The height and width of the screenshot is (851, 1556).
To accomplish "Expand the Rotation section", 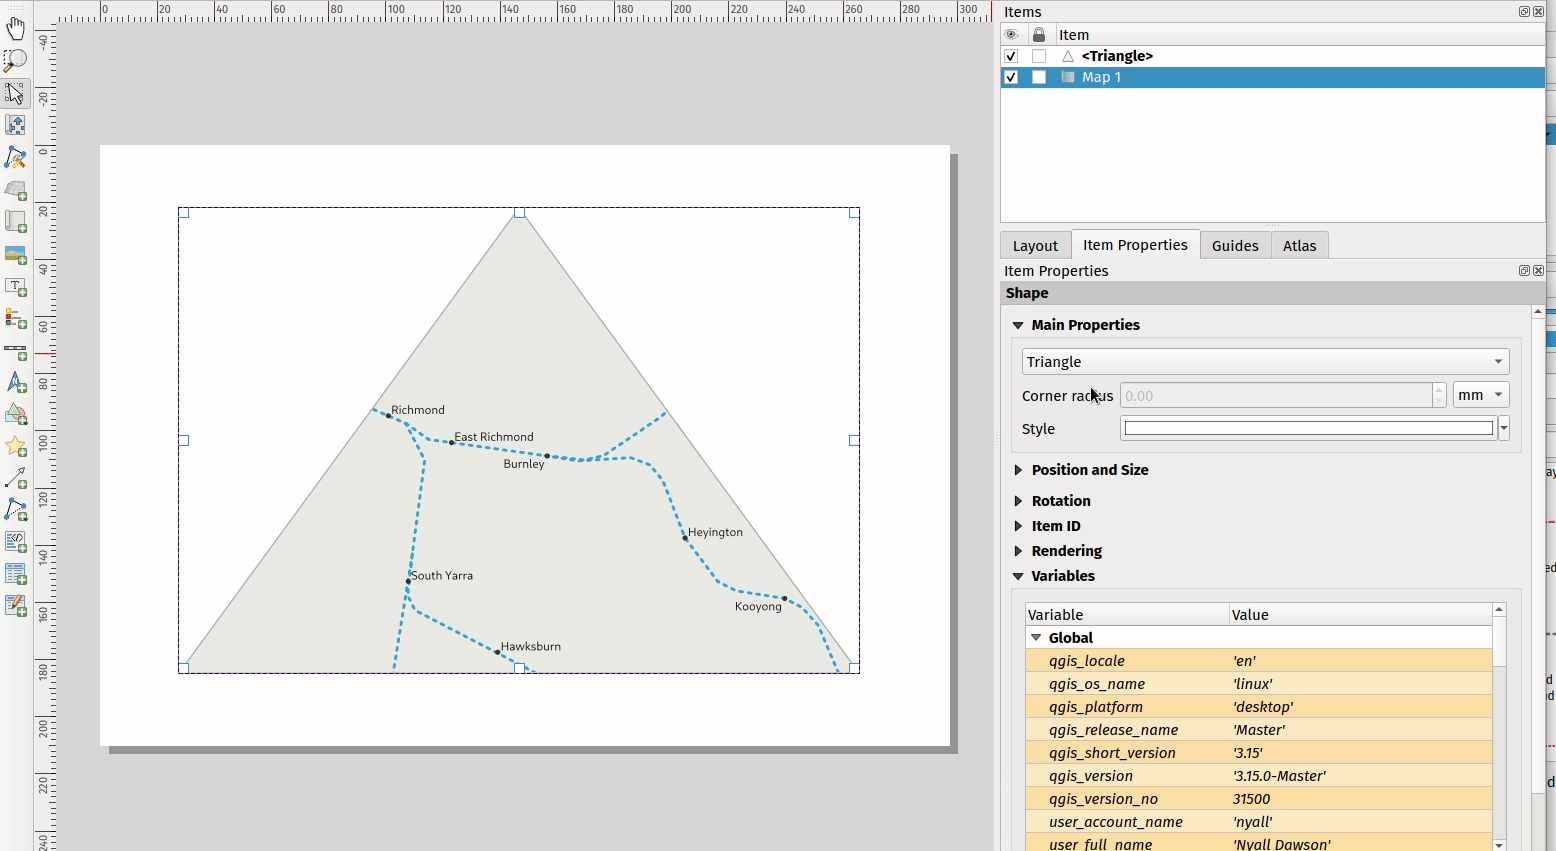I will [x=1060, y=501].
